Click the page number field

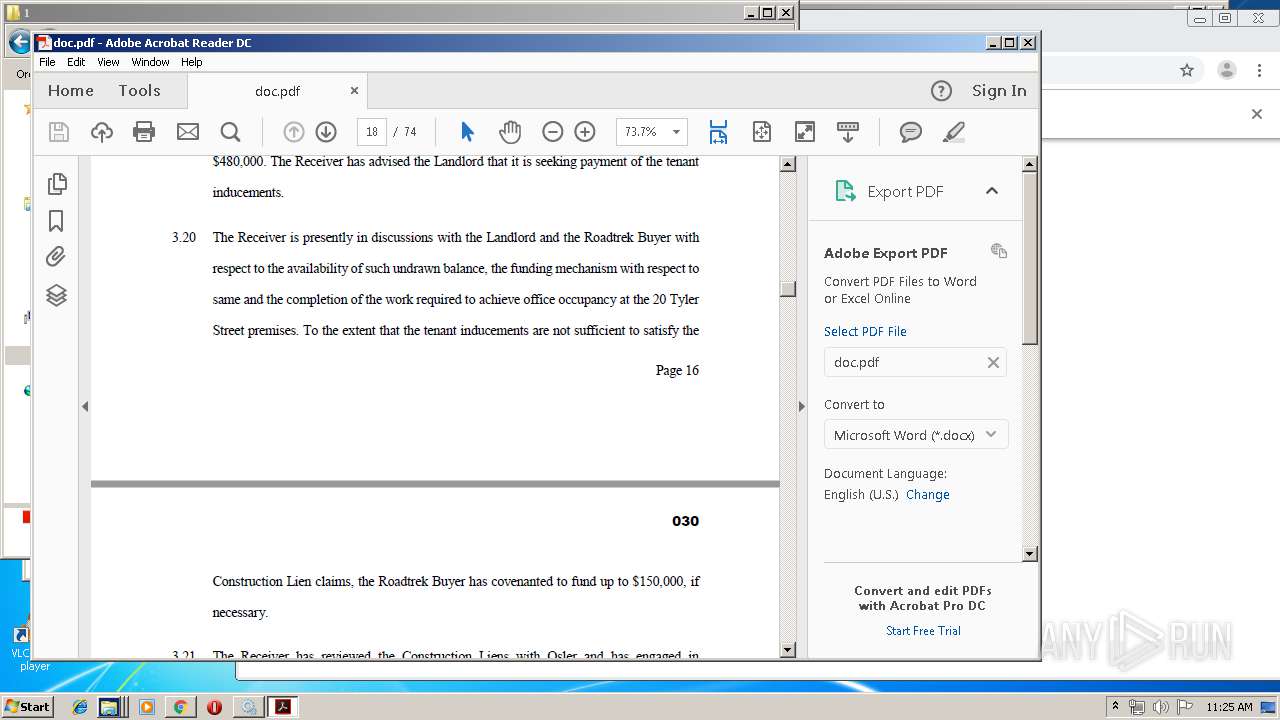click(372, 132)
